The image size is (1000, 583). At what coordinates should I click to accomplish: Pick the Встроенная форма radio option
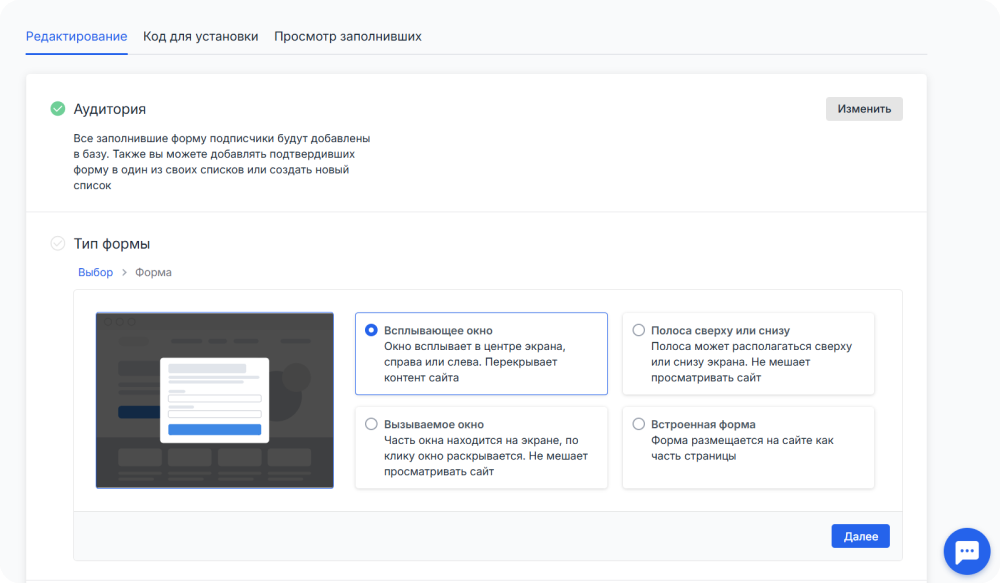click(x=638, y=424)
